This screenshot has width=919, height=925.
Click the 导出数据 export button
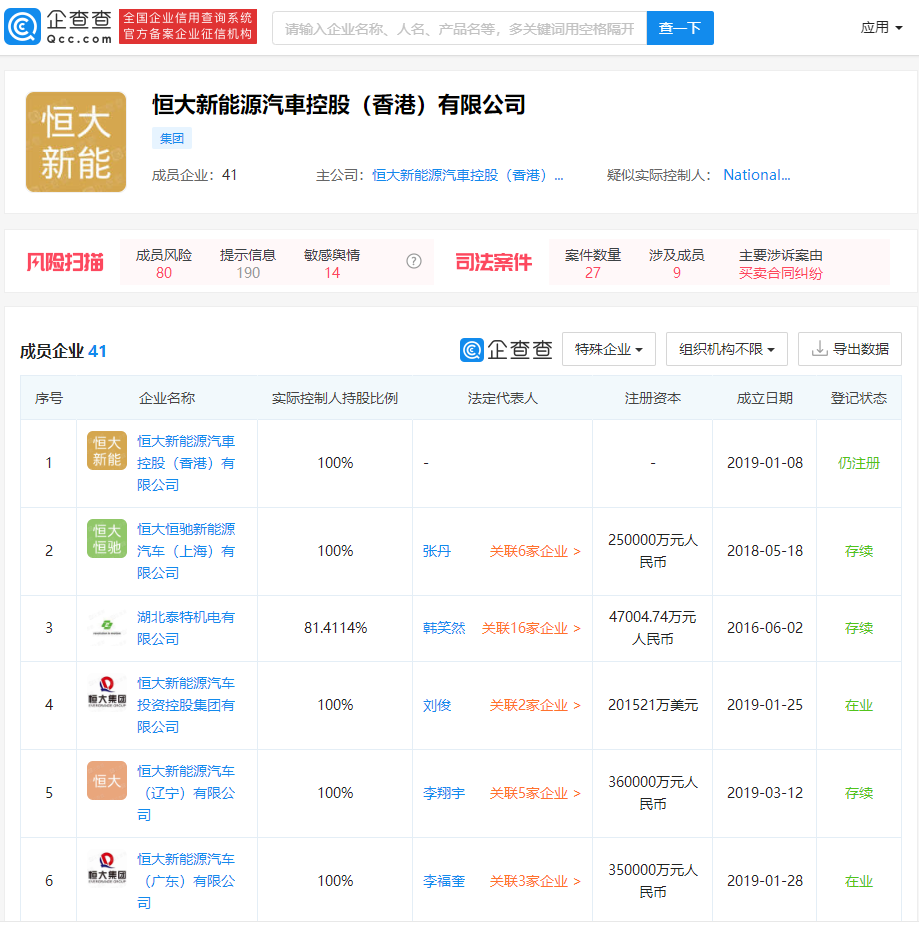tap(850, 349)
